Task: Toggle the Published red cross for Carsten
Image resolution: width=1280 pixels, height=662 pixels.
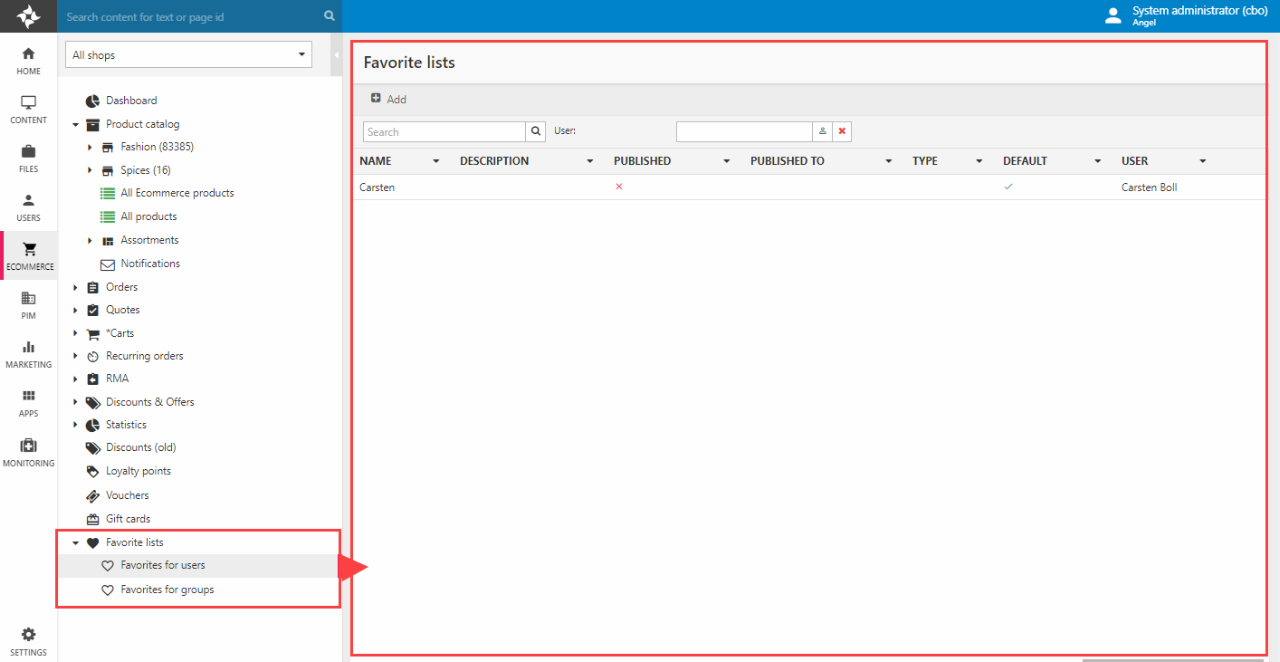Action: pyautogui.click(x=619, y=187)
